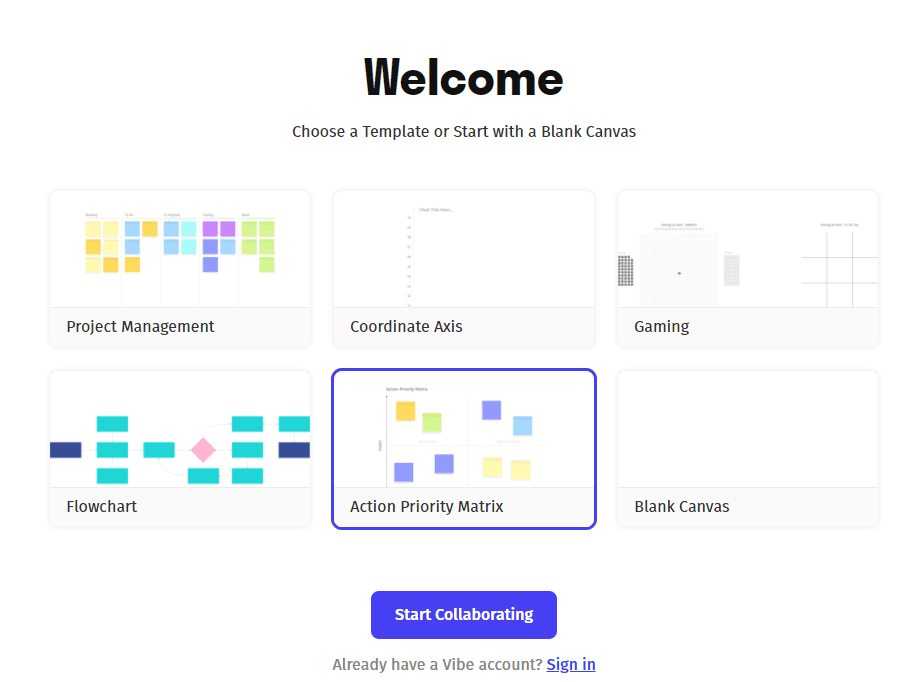The height and width of the screenshot is (682, 923).
Task: Choose the Gaming template thumbnail
Action: click(748, 249)
